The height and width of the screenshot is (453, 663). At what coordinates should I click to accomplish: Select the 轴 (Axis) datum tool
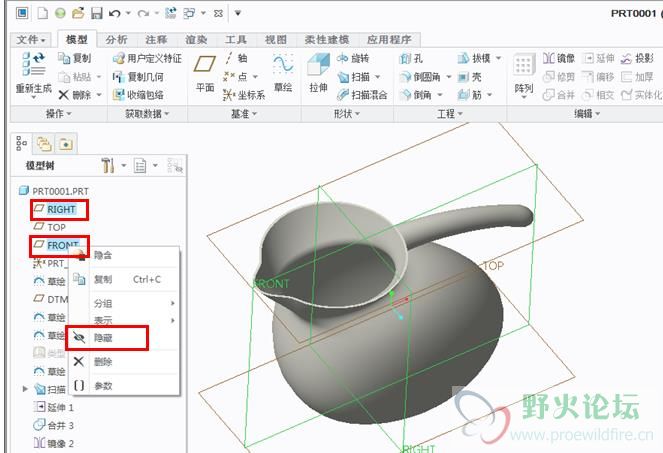(236, 58)
